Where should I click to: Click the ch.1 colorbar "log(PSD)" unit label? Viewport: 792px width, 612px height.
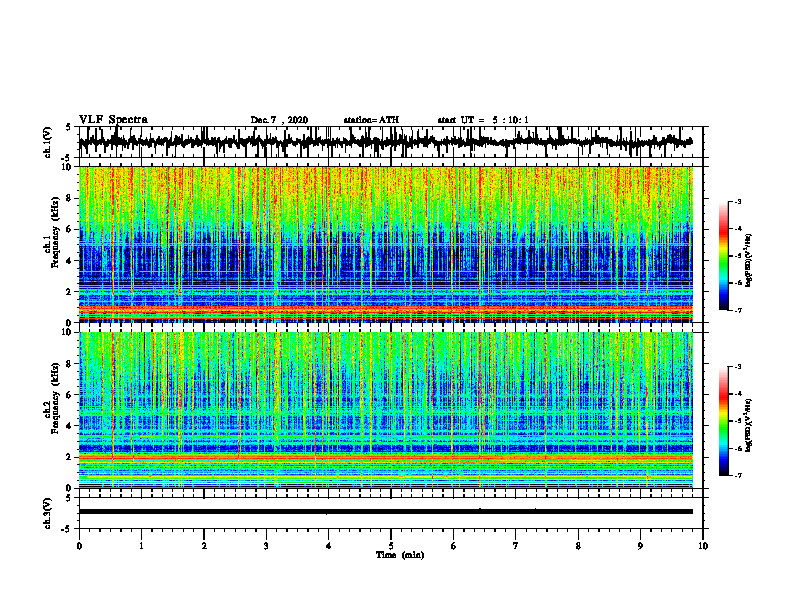(749, 260)
